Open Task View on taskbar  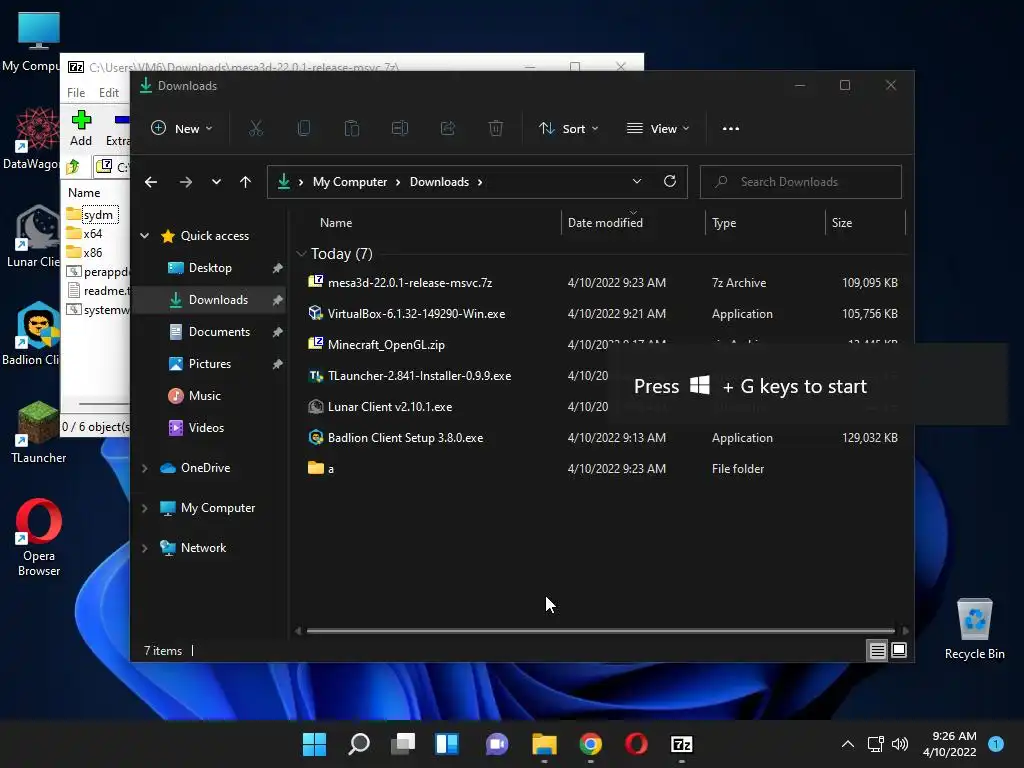tap(403, 744)
